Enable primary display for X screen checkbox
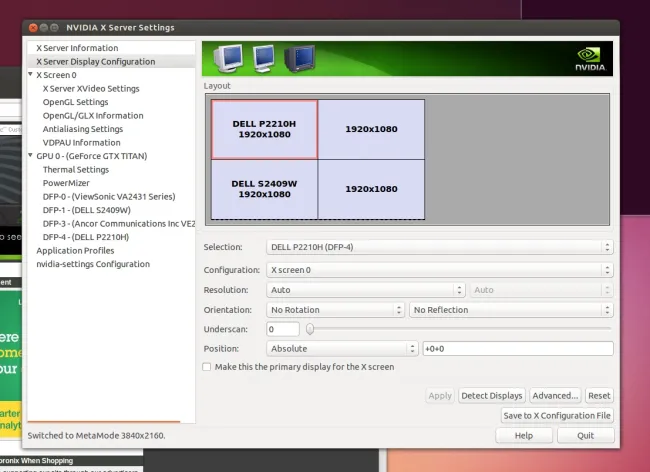650x472 pixels. click(206, 367)
